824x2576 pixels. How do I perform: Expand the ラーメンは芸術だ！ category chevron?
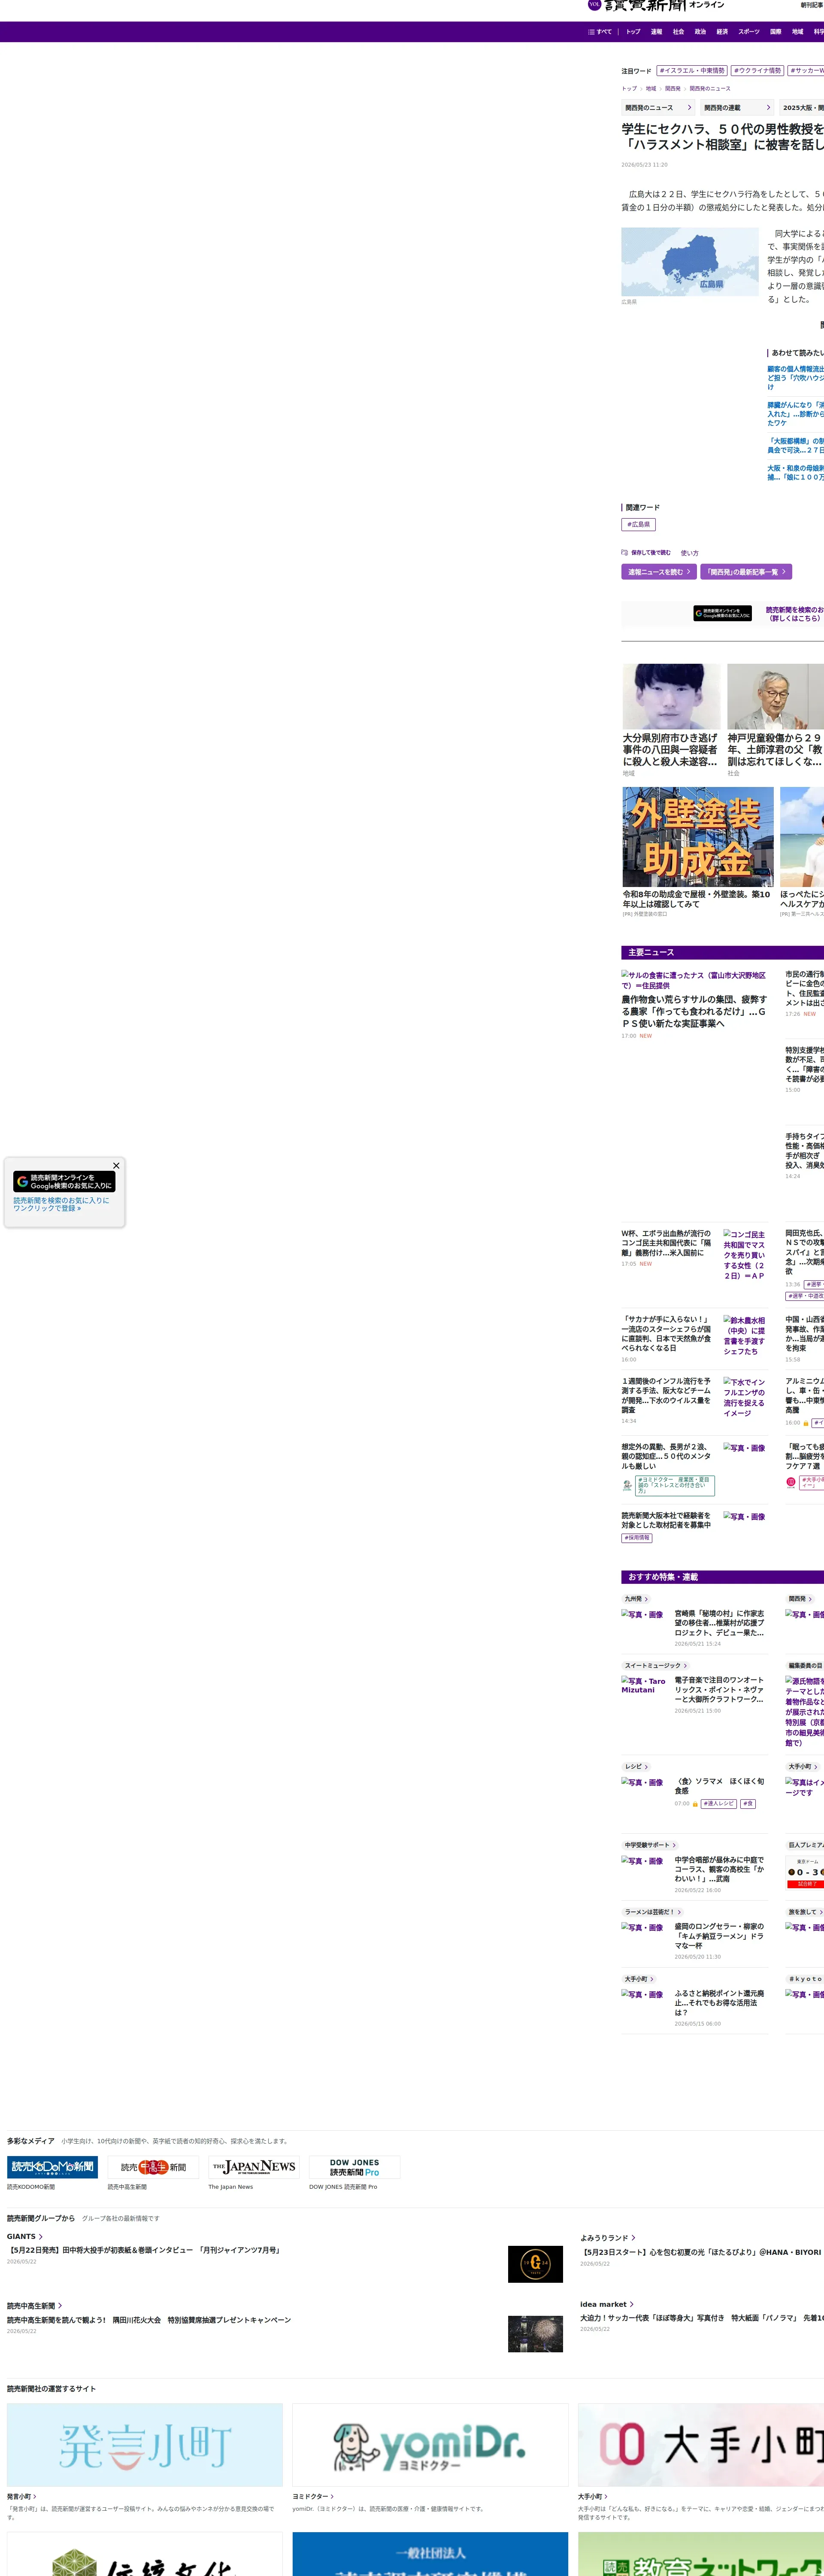679,1912
